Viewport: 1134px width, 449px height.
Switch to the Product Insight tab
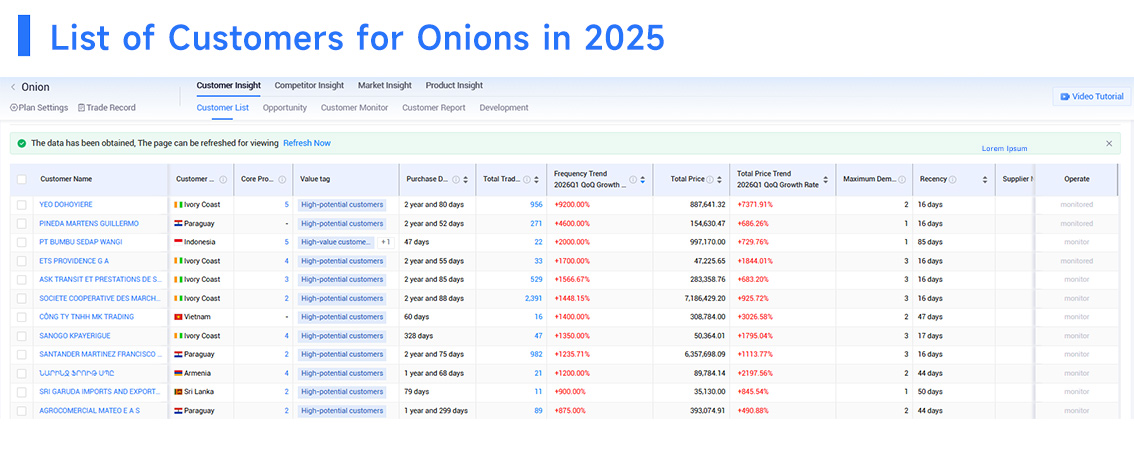coord(454,85)
